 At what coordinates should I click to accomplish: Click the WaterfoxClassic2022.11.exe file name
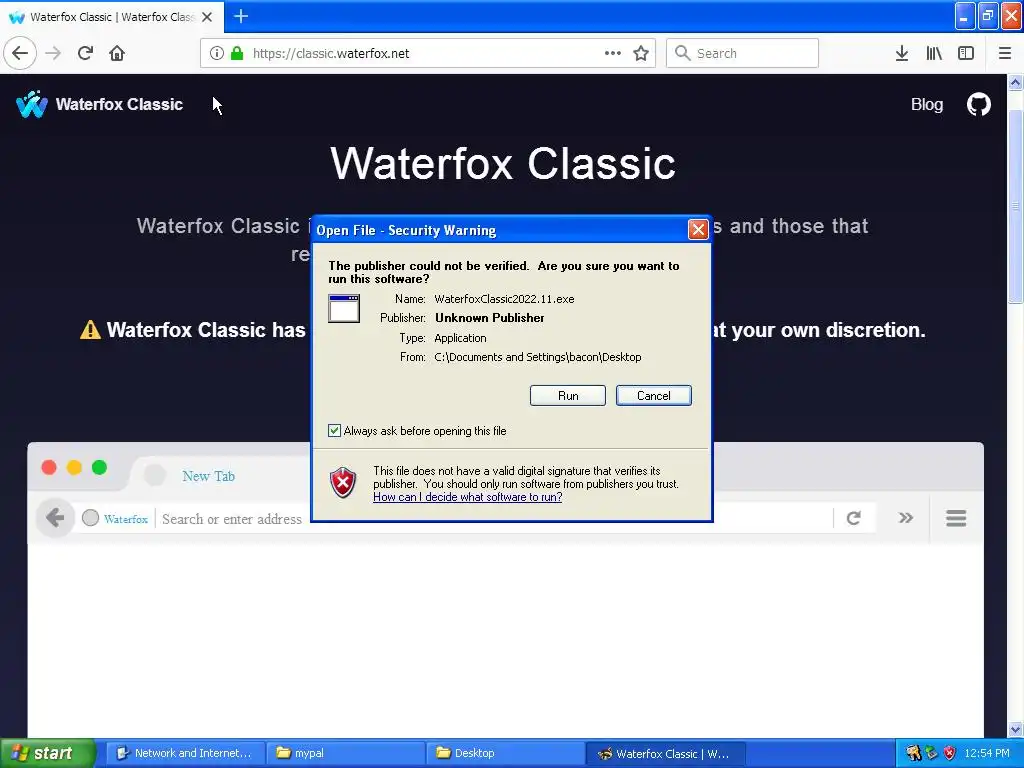pos(504,299)
